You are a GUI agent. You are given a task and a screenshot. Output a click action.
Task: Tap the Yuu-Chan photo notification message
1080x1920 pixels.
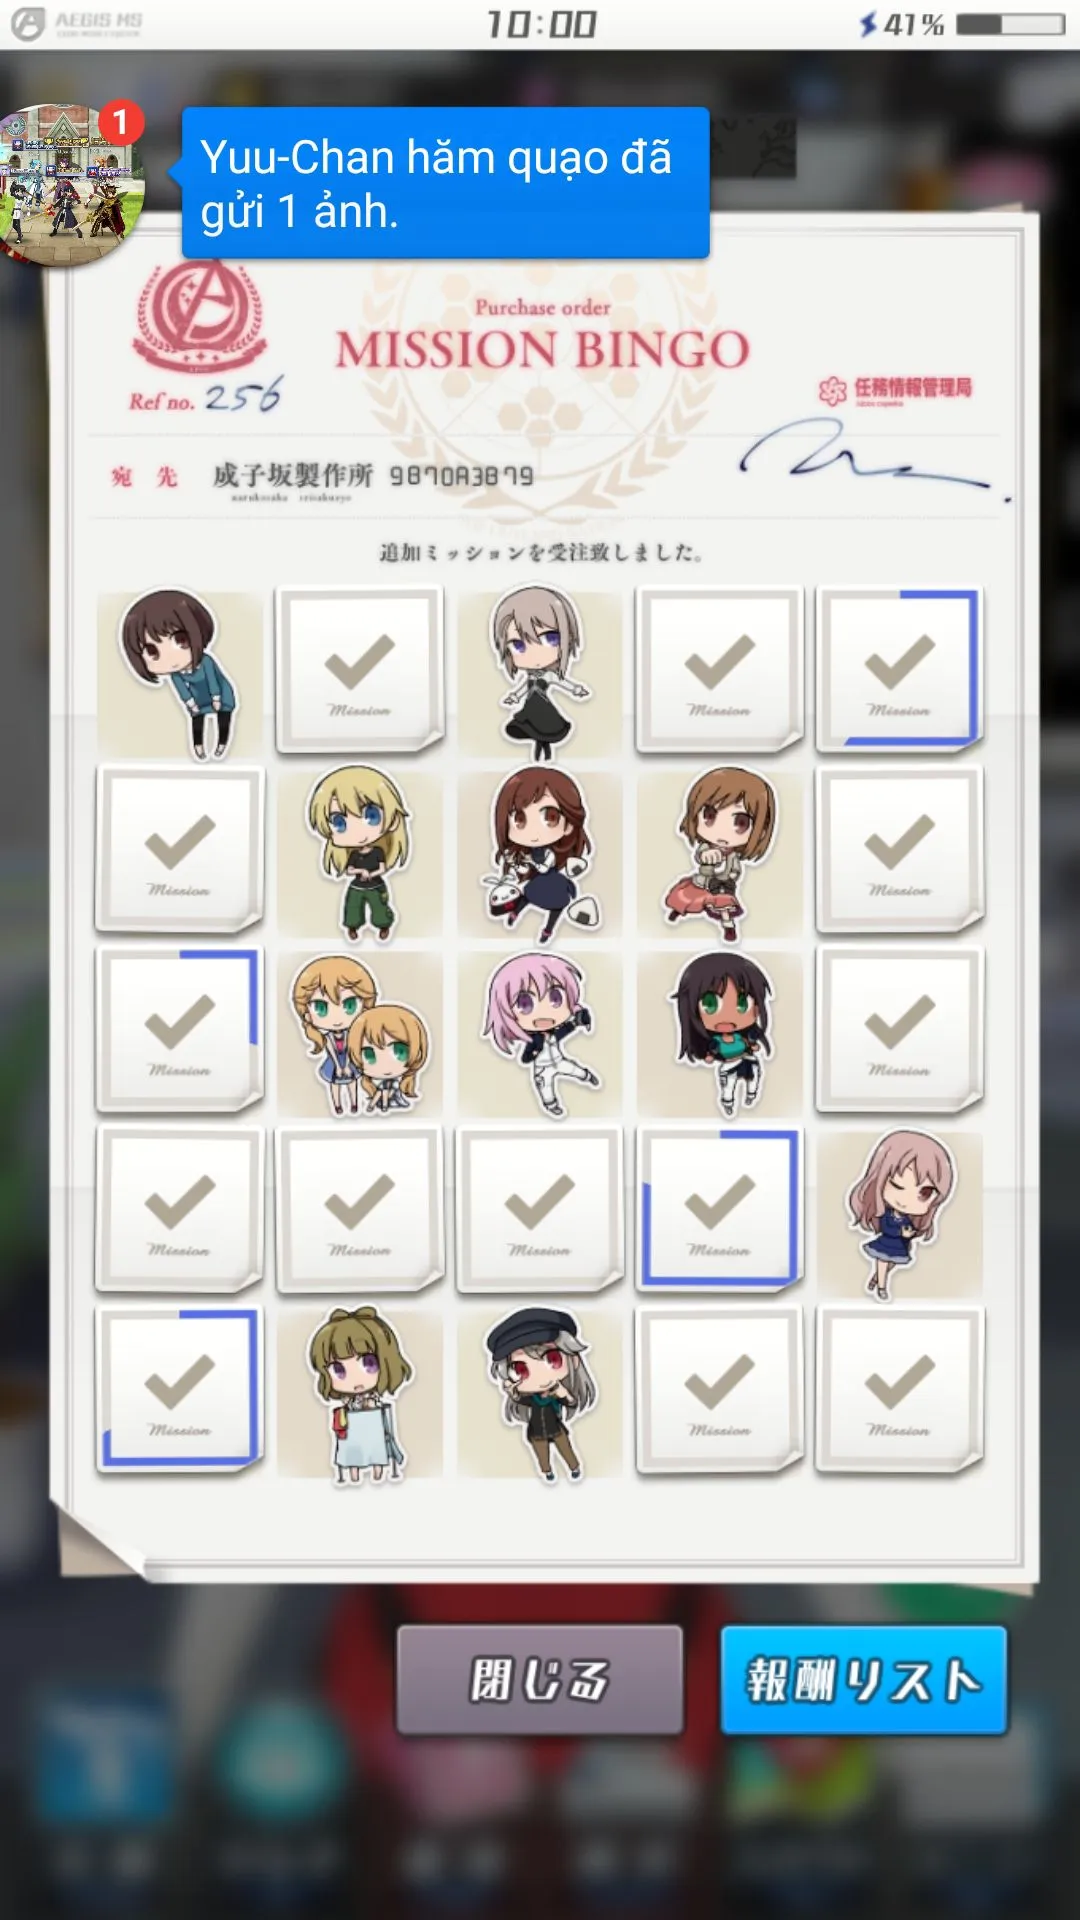point(446,183)
